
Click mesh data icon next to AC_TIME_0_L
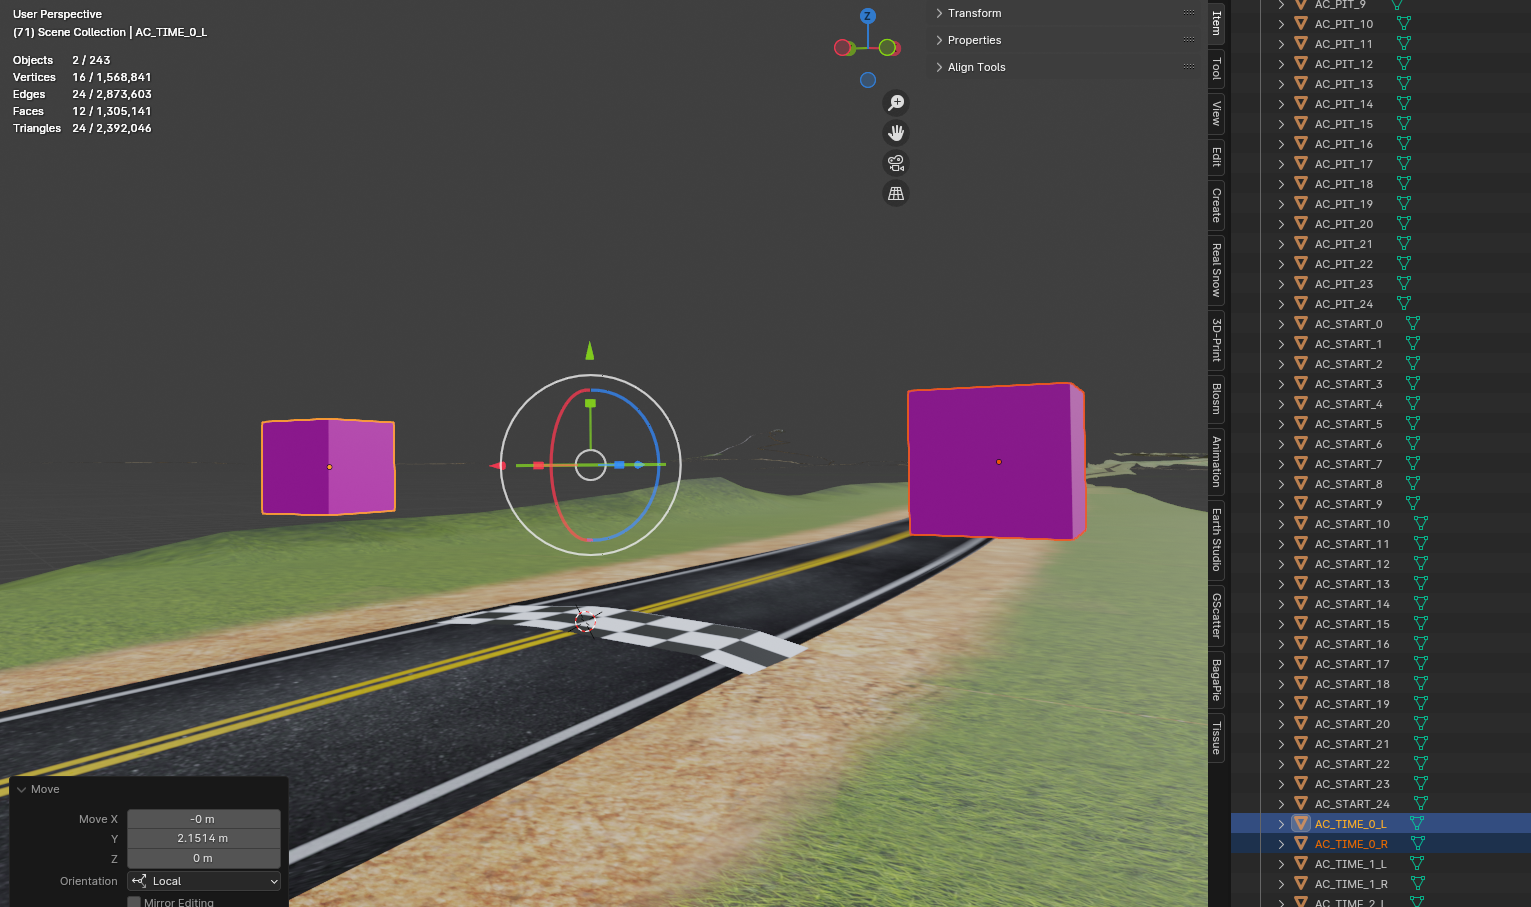click(x=1417, y=823)
